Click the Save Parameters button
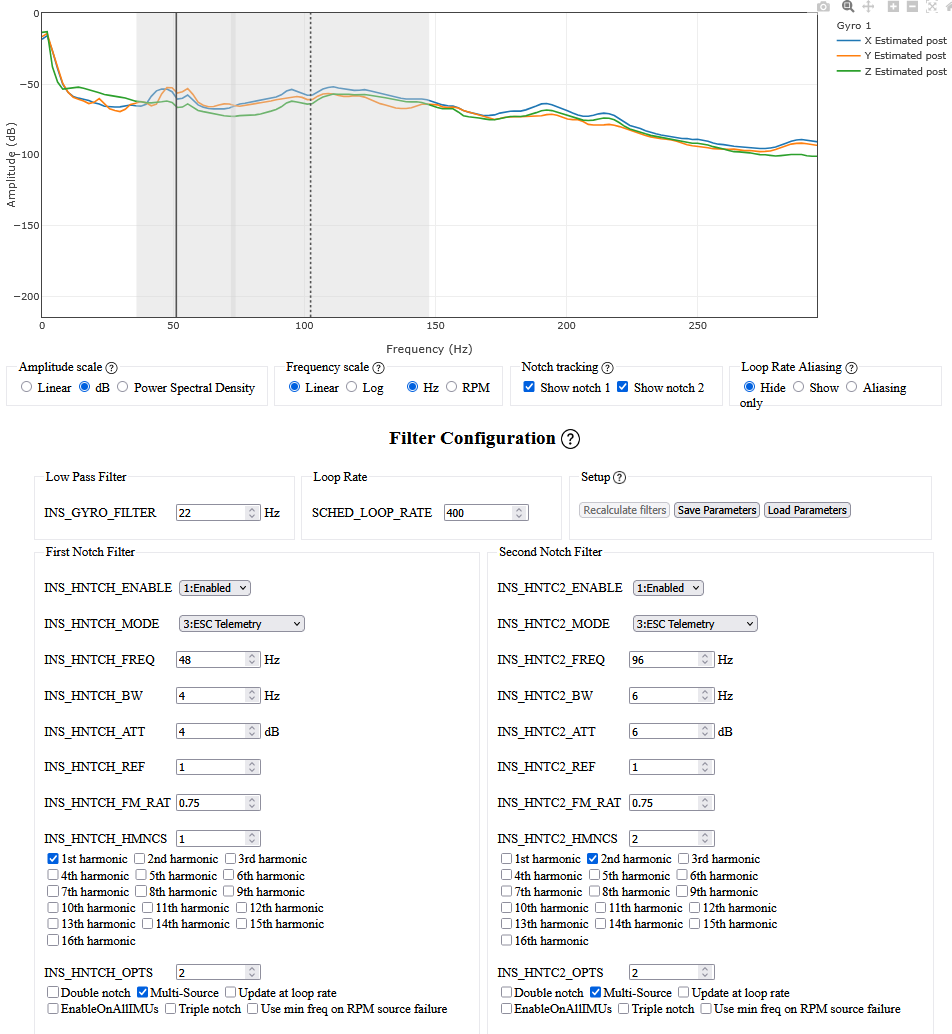Image resolution: width=952 pixels, height=1034 pixels. (x=716, y=510)
